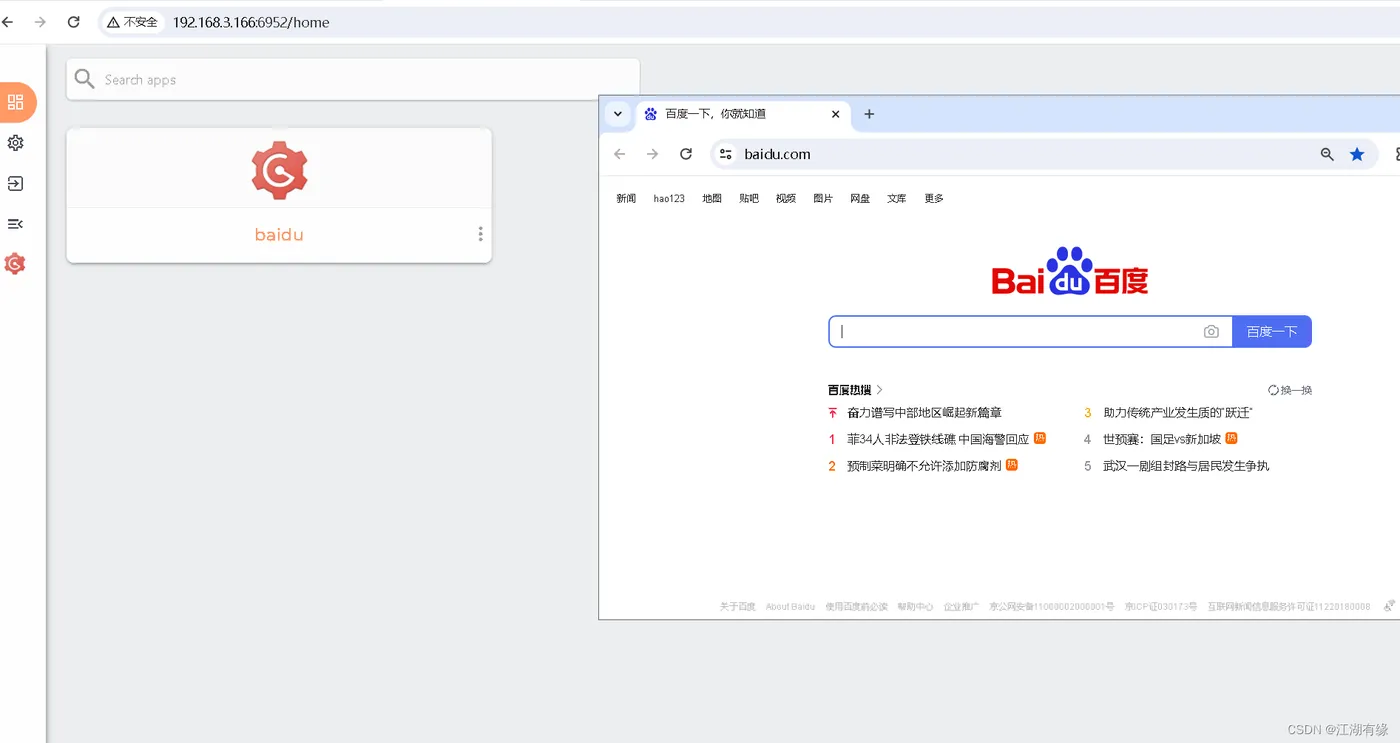Click the red gear logo at the sidebar bottom
This screenshot has height=743, width=1400.
click(x=15, y=264)
